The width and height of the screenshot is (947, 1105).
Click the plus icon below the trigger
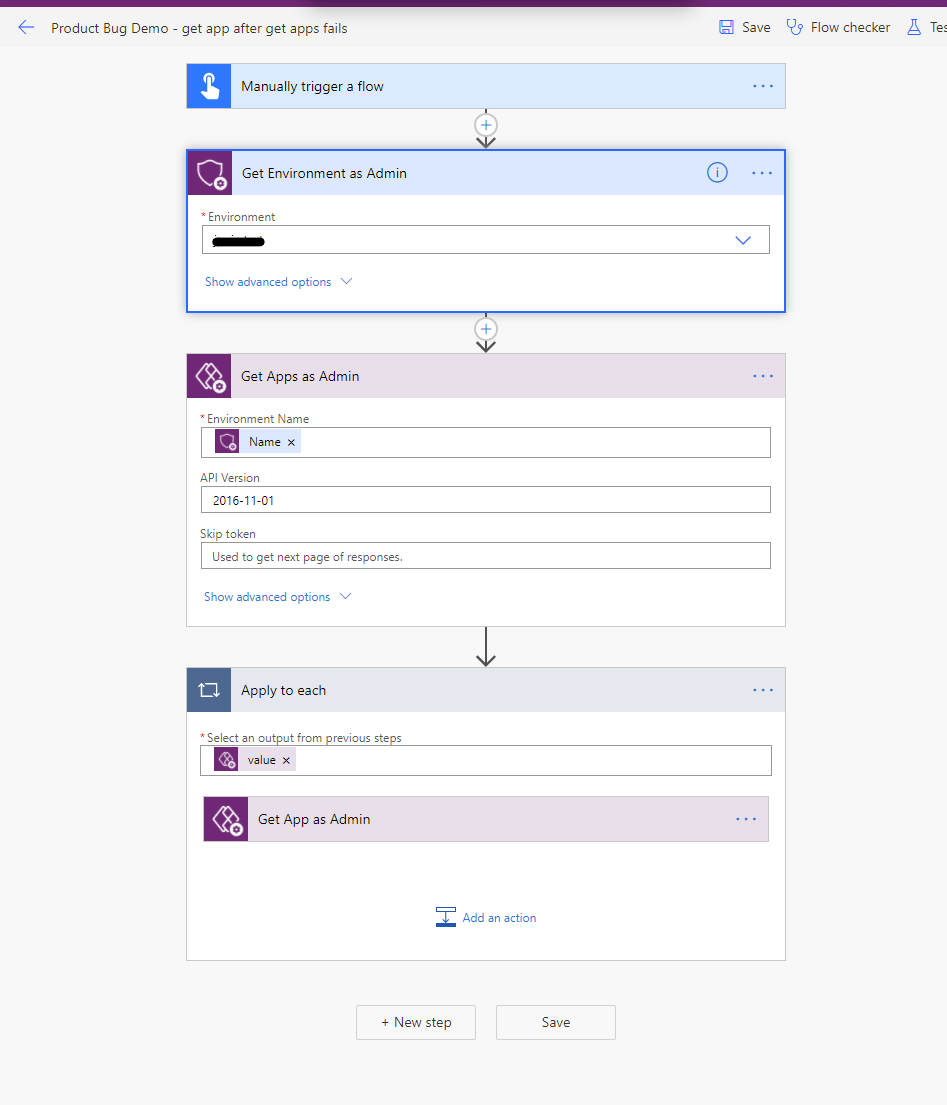tap(486, 126)
